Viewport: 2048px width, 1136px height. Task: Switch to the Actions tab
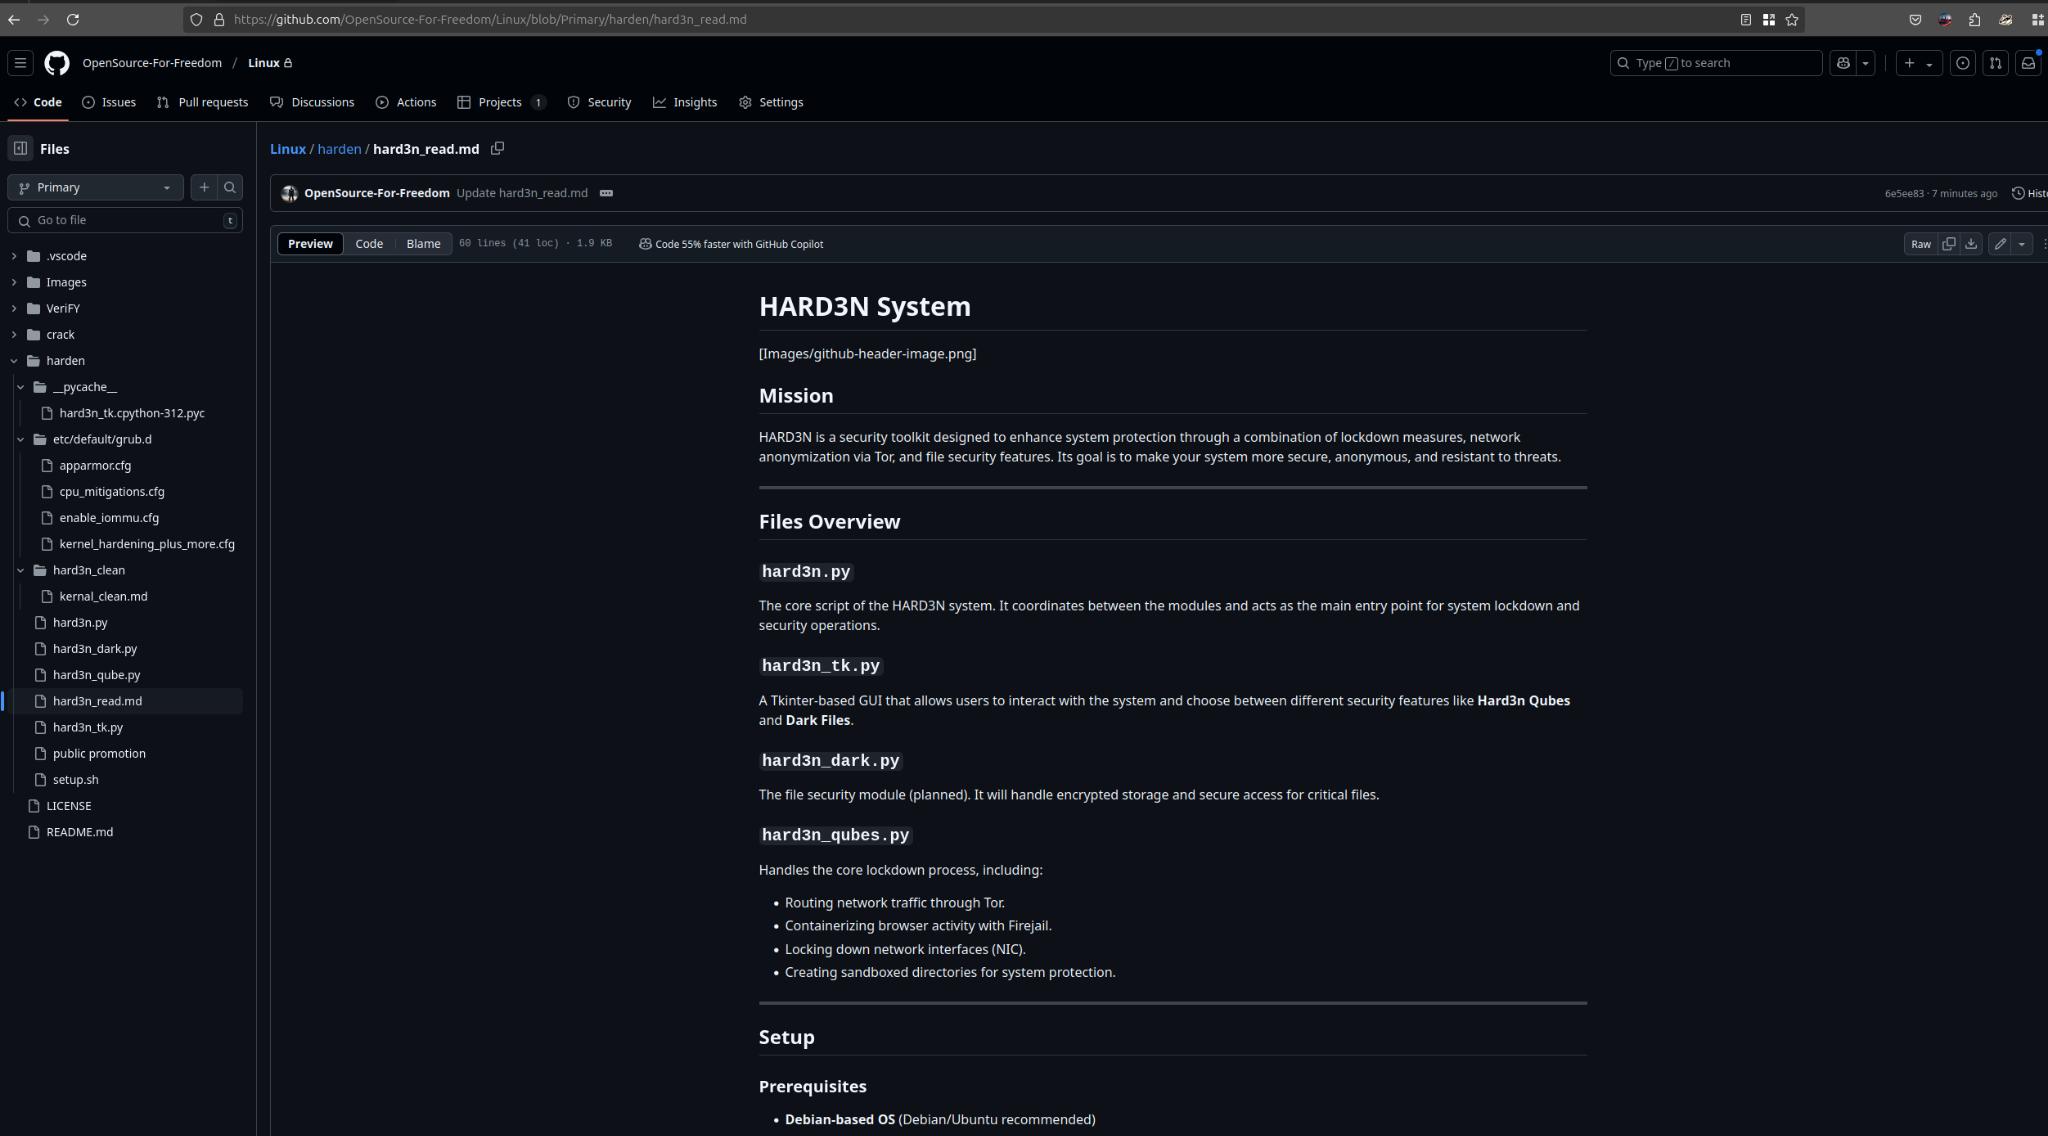pyautogui.click(x=406, y=102)
